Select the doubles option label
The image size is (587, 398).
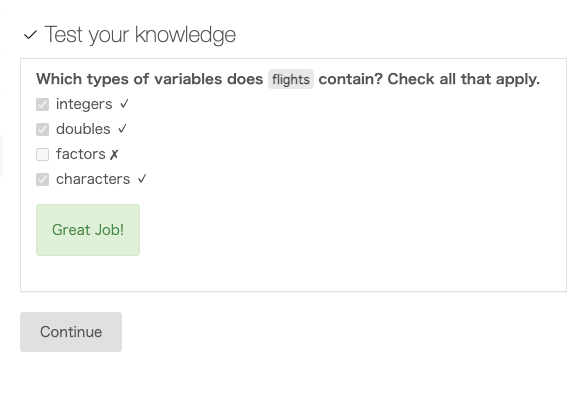[83, 129]
